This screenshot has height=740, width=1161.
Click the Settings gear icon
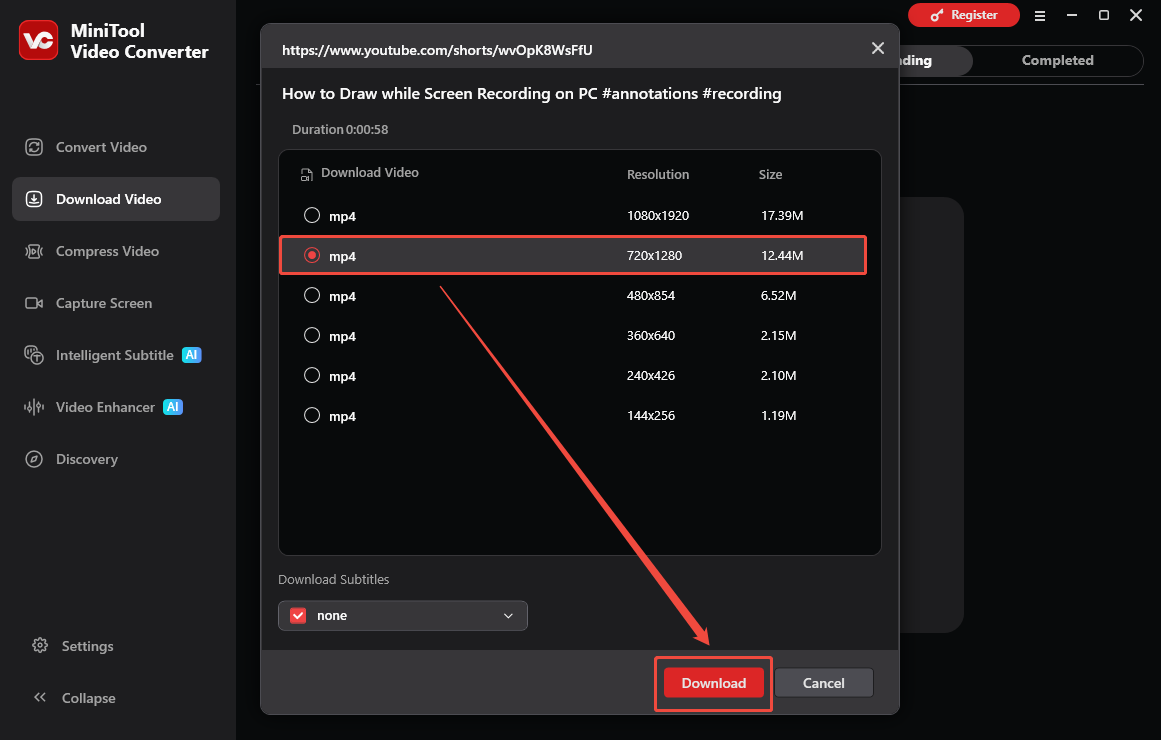[40, 645]
